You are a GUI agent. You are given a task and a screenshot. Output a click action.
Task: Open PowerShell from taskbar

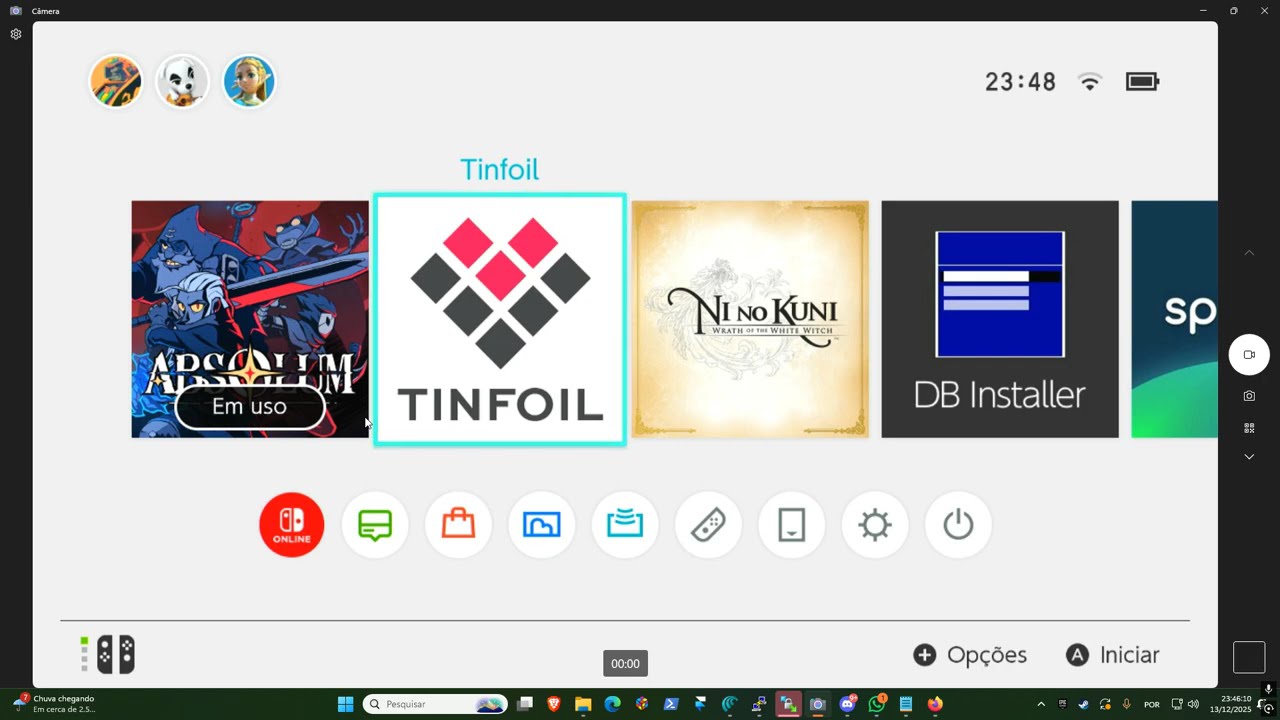(x=671, y=704)
